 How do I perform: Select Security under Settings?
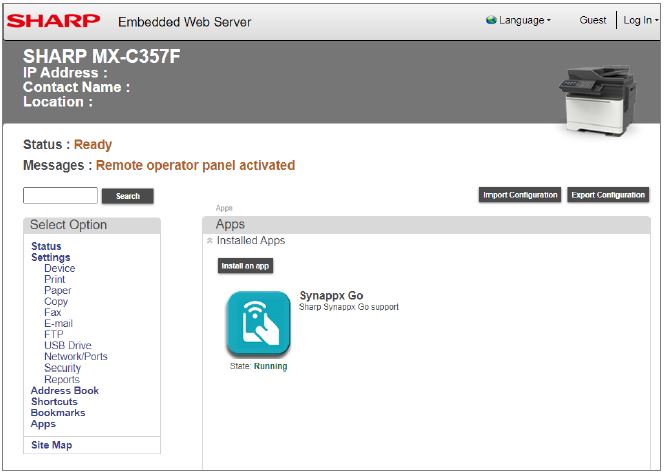[x=62, y=368]
